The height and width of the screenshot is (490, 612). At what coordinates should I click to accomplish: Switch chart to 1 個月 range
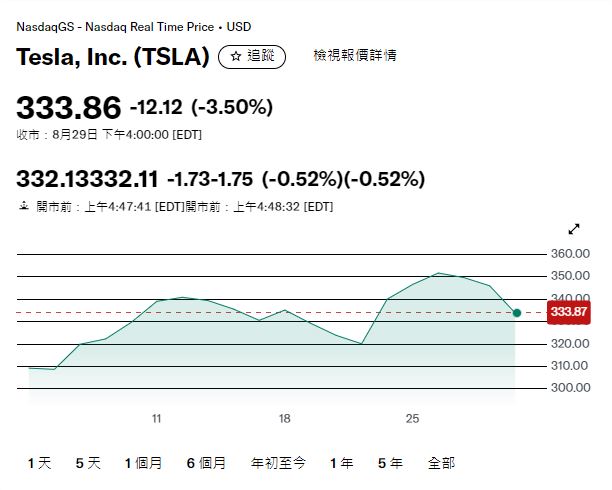click(x=143, y=463)
